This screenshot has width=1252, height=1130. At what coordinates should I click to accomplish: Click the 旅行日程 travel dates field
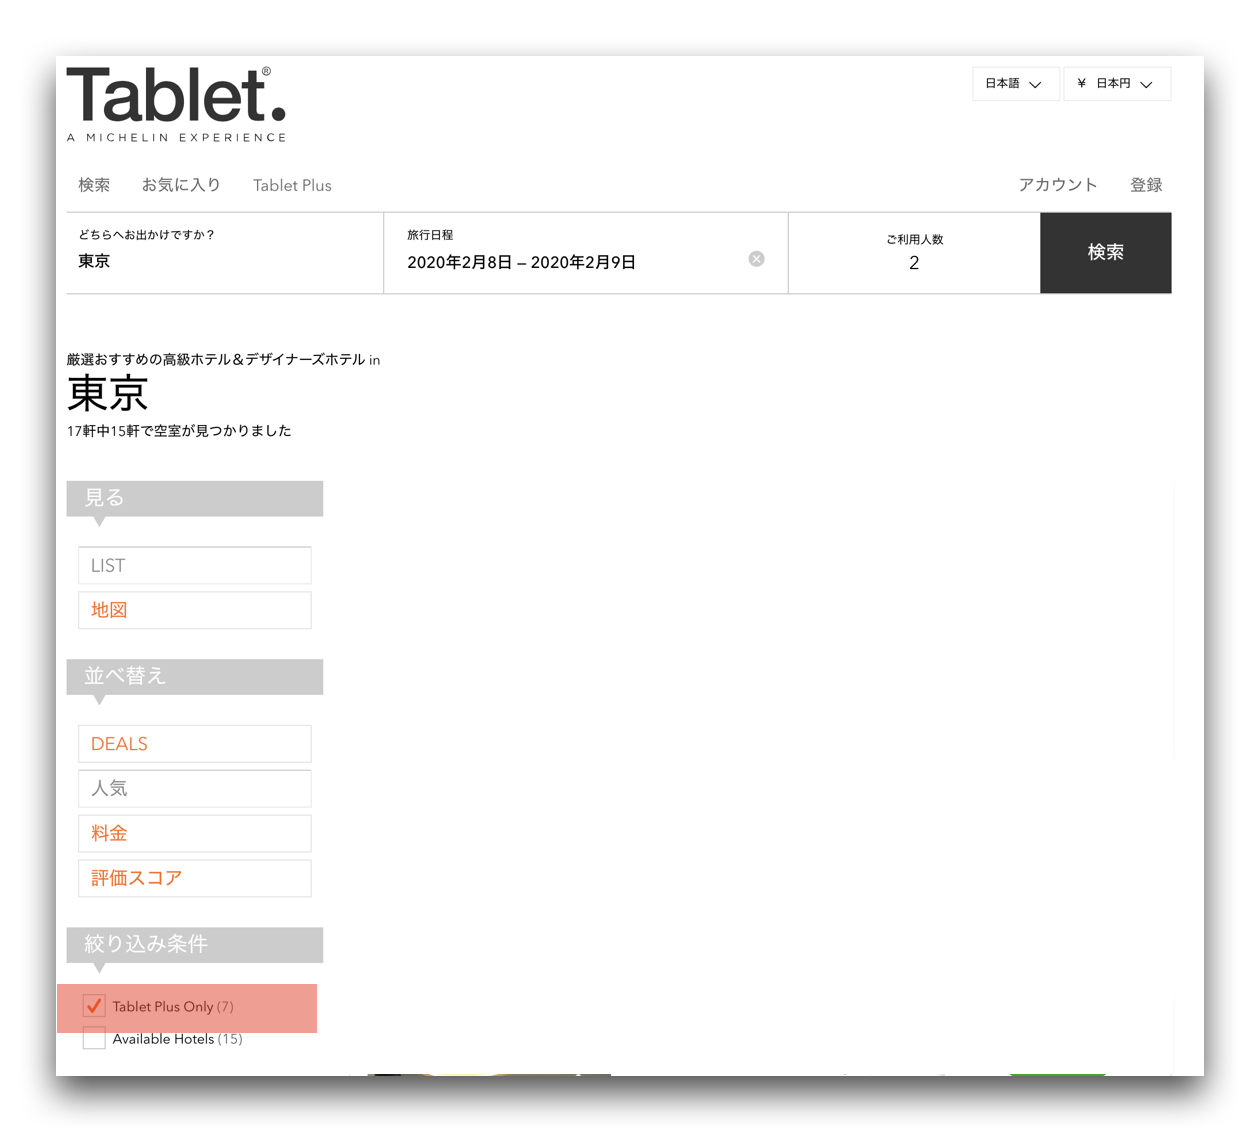(586, 253)
